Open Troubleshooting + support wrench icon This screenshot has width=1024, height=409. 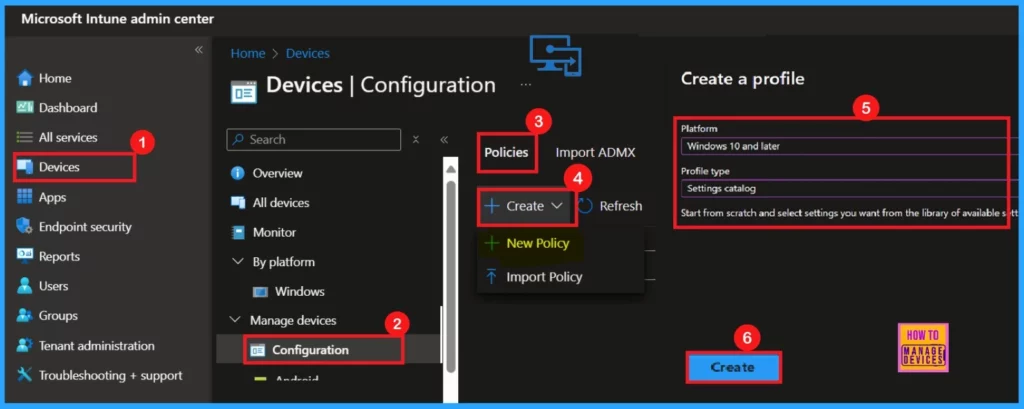(x=25, y=375)
